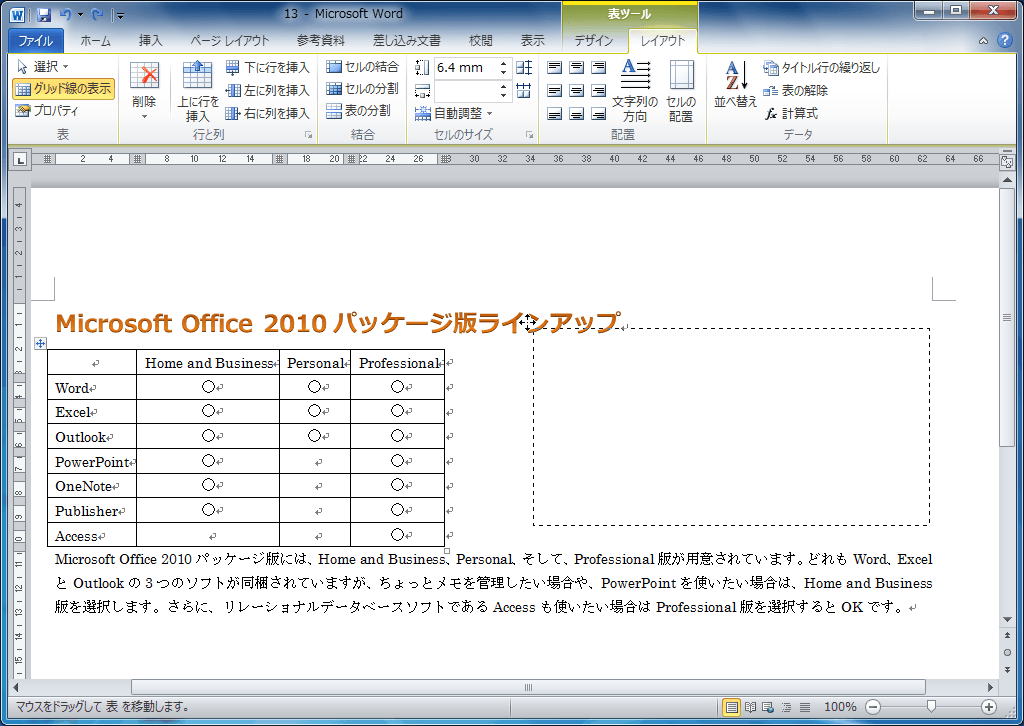Image resolution: width=1024 pixels, height=726 pixels.
Task: Open the Delete (削除) table button
Action: pyautogui.click(x=144, y=91)
